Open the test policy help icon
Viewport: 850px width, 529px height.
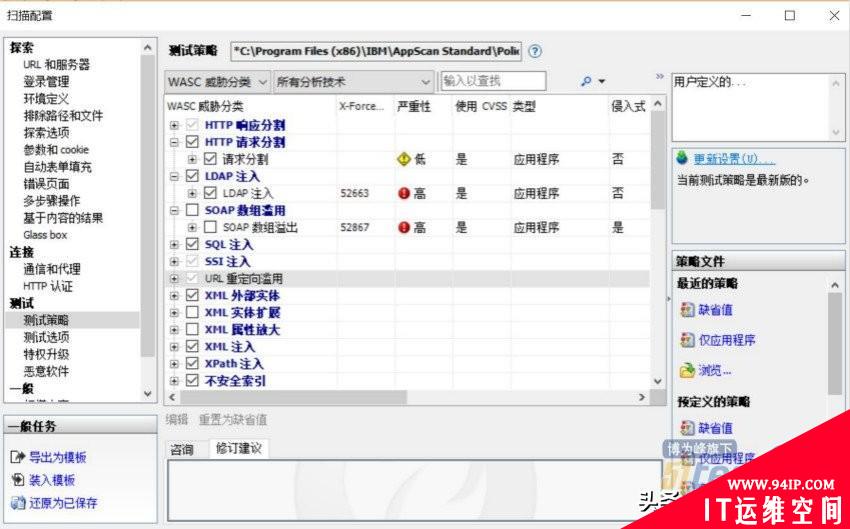coord(535,51)
